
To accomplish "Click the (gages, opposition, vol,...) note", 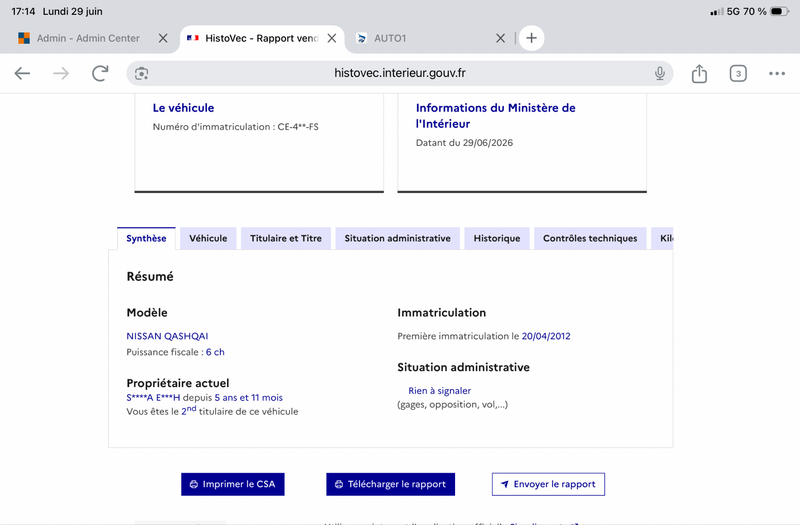I will [x=453, y=405].
